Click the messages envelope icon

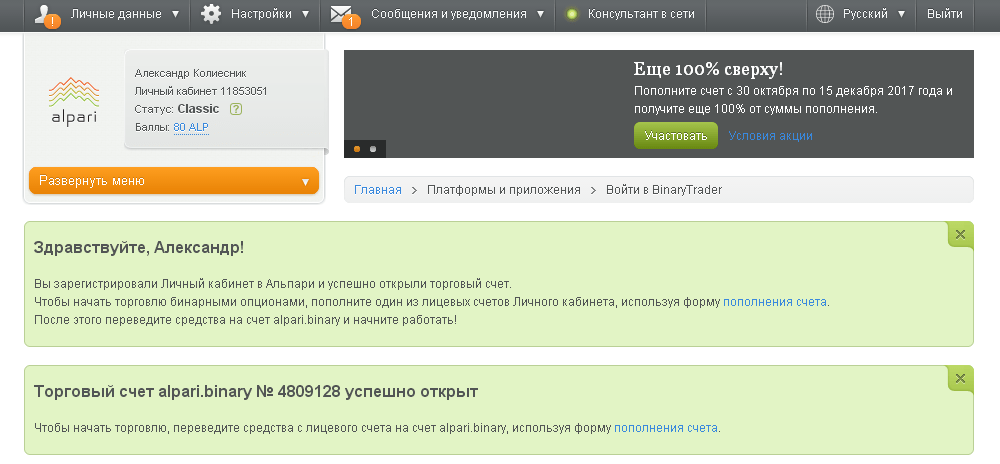[x=342, y=14]
